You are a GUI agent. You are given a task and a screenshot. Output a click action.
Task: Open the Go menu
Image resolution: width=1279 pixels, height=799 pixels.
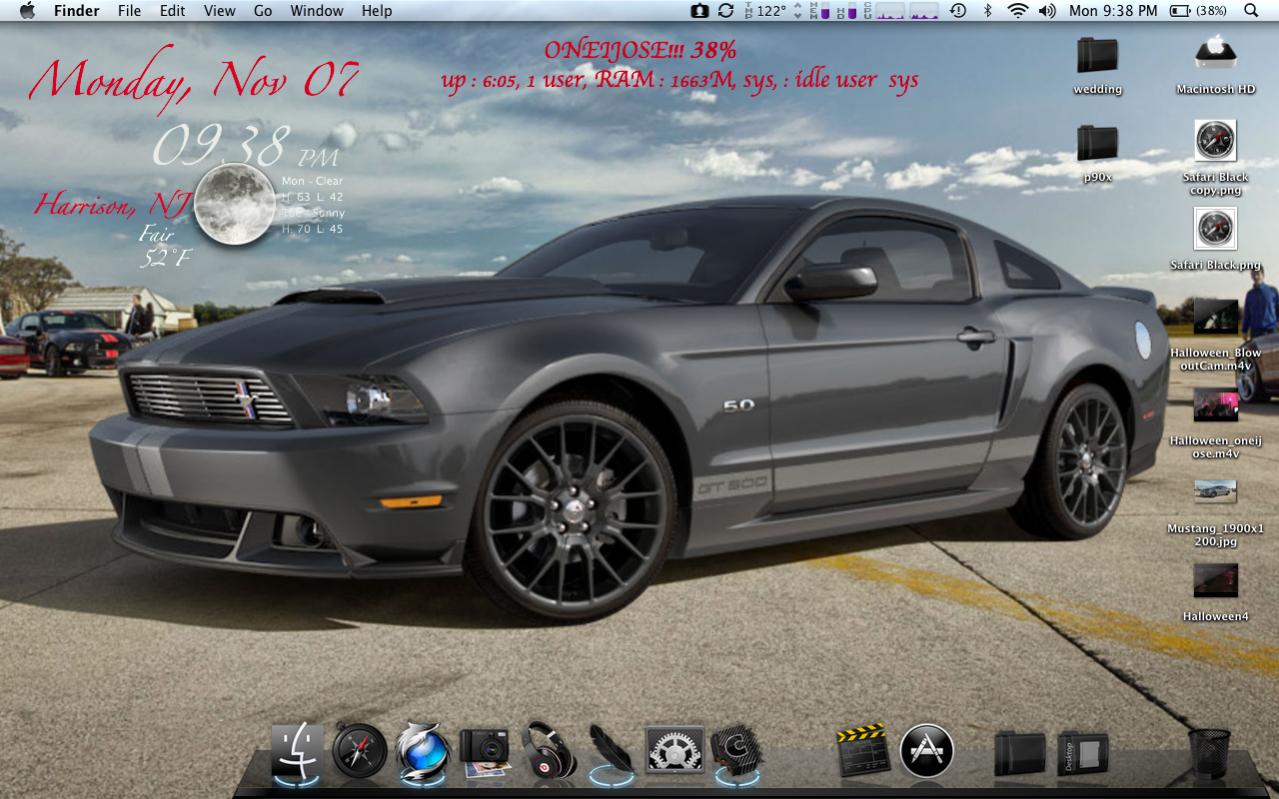263,10
